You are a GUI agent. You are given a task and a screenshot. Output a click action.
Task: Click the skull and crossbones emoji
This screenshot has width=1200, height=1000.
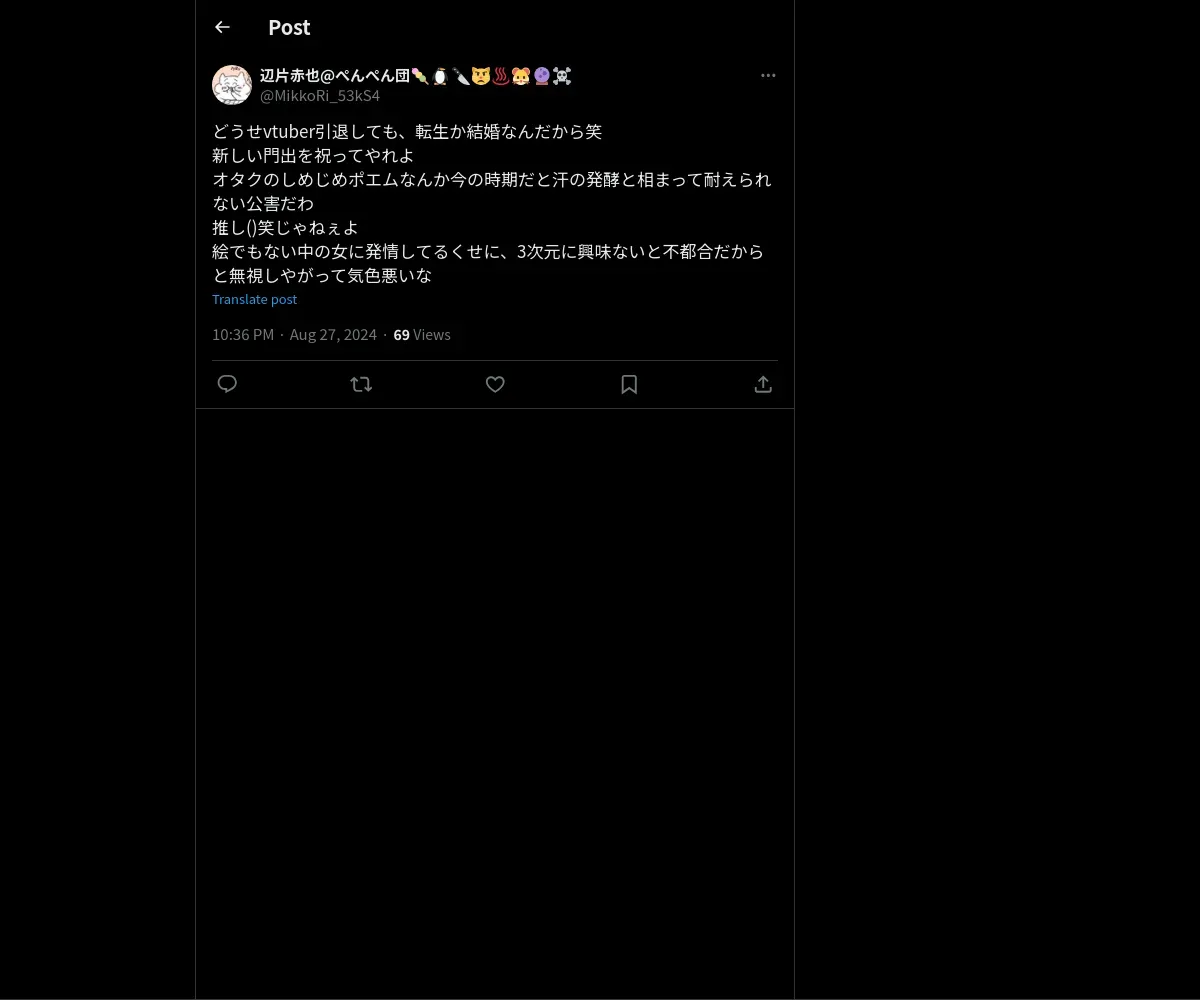pos(561,75)
